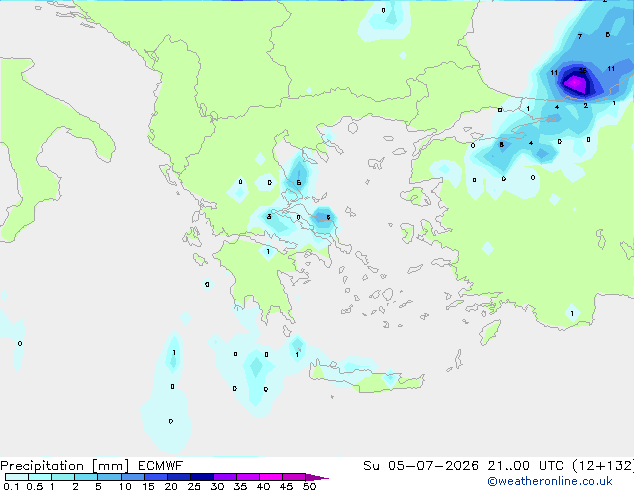Image resolution: width=634 pixels, height=490 pixels.
Task: Select the legend swatch between 5 and 10
Action: click(x=109, y=477)
